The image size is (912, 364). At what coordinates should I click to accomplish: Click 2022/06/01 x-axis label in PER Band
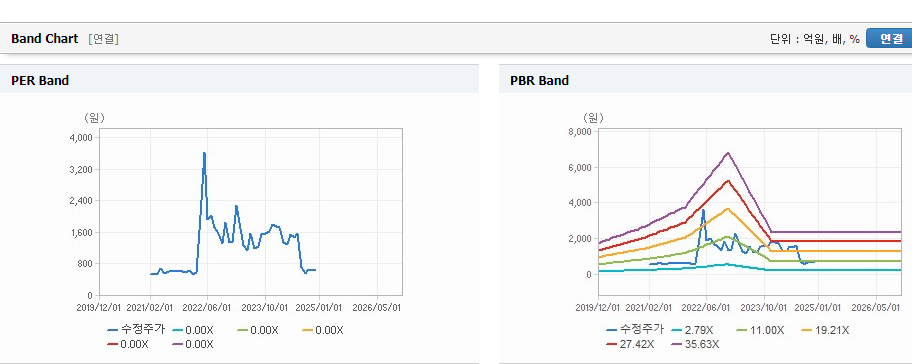[x=207, y=307]
